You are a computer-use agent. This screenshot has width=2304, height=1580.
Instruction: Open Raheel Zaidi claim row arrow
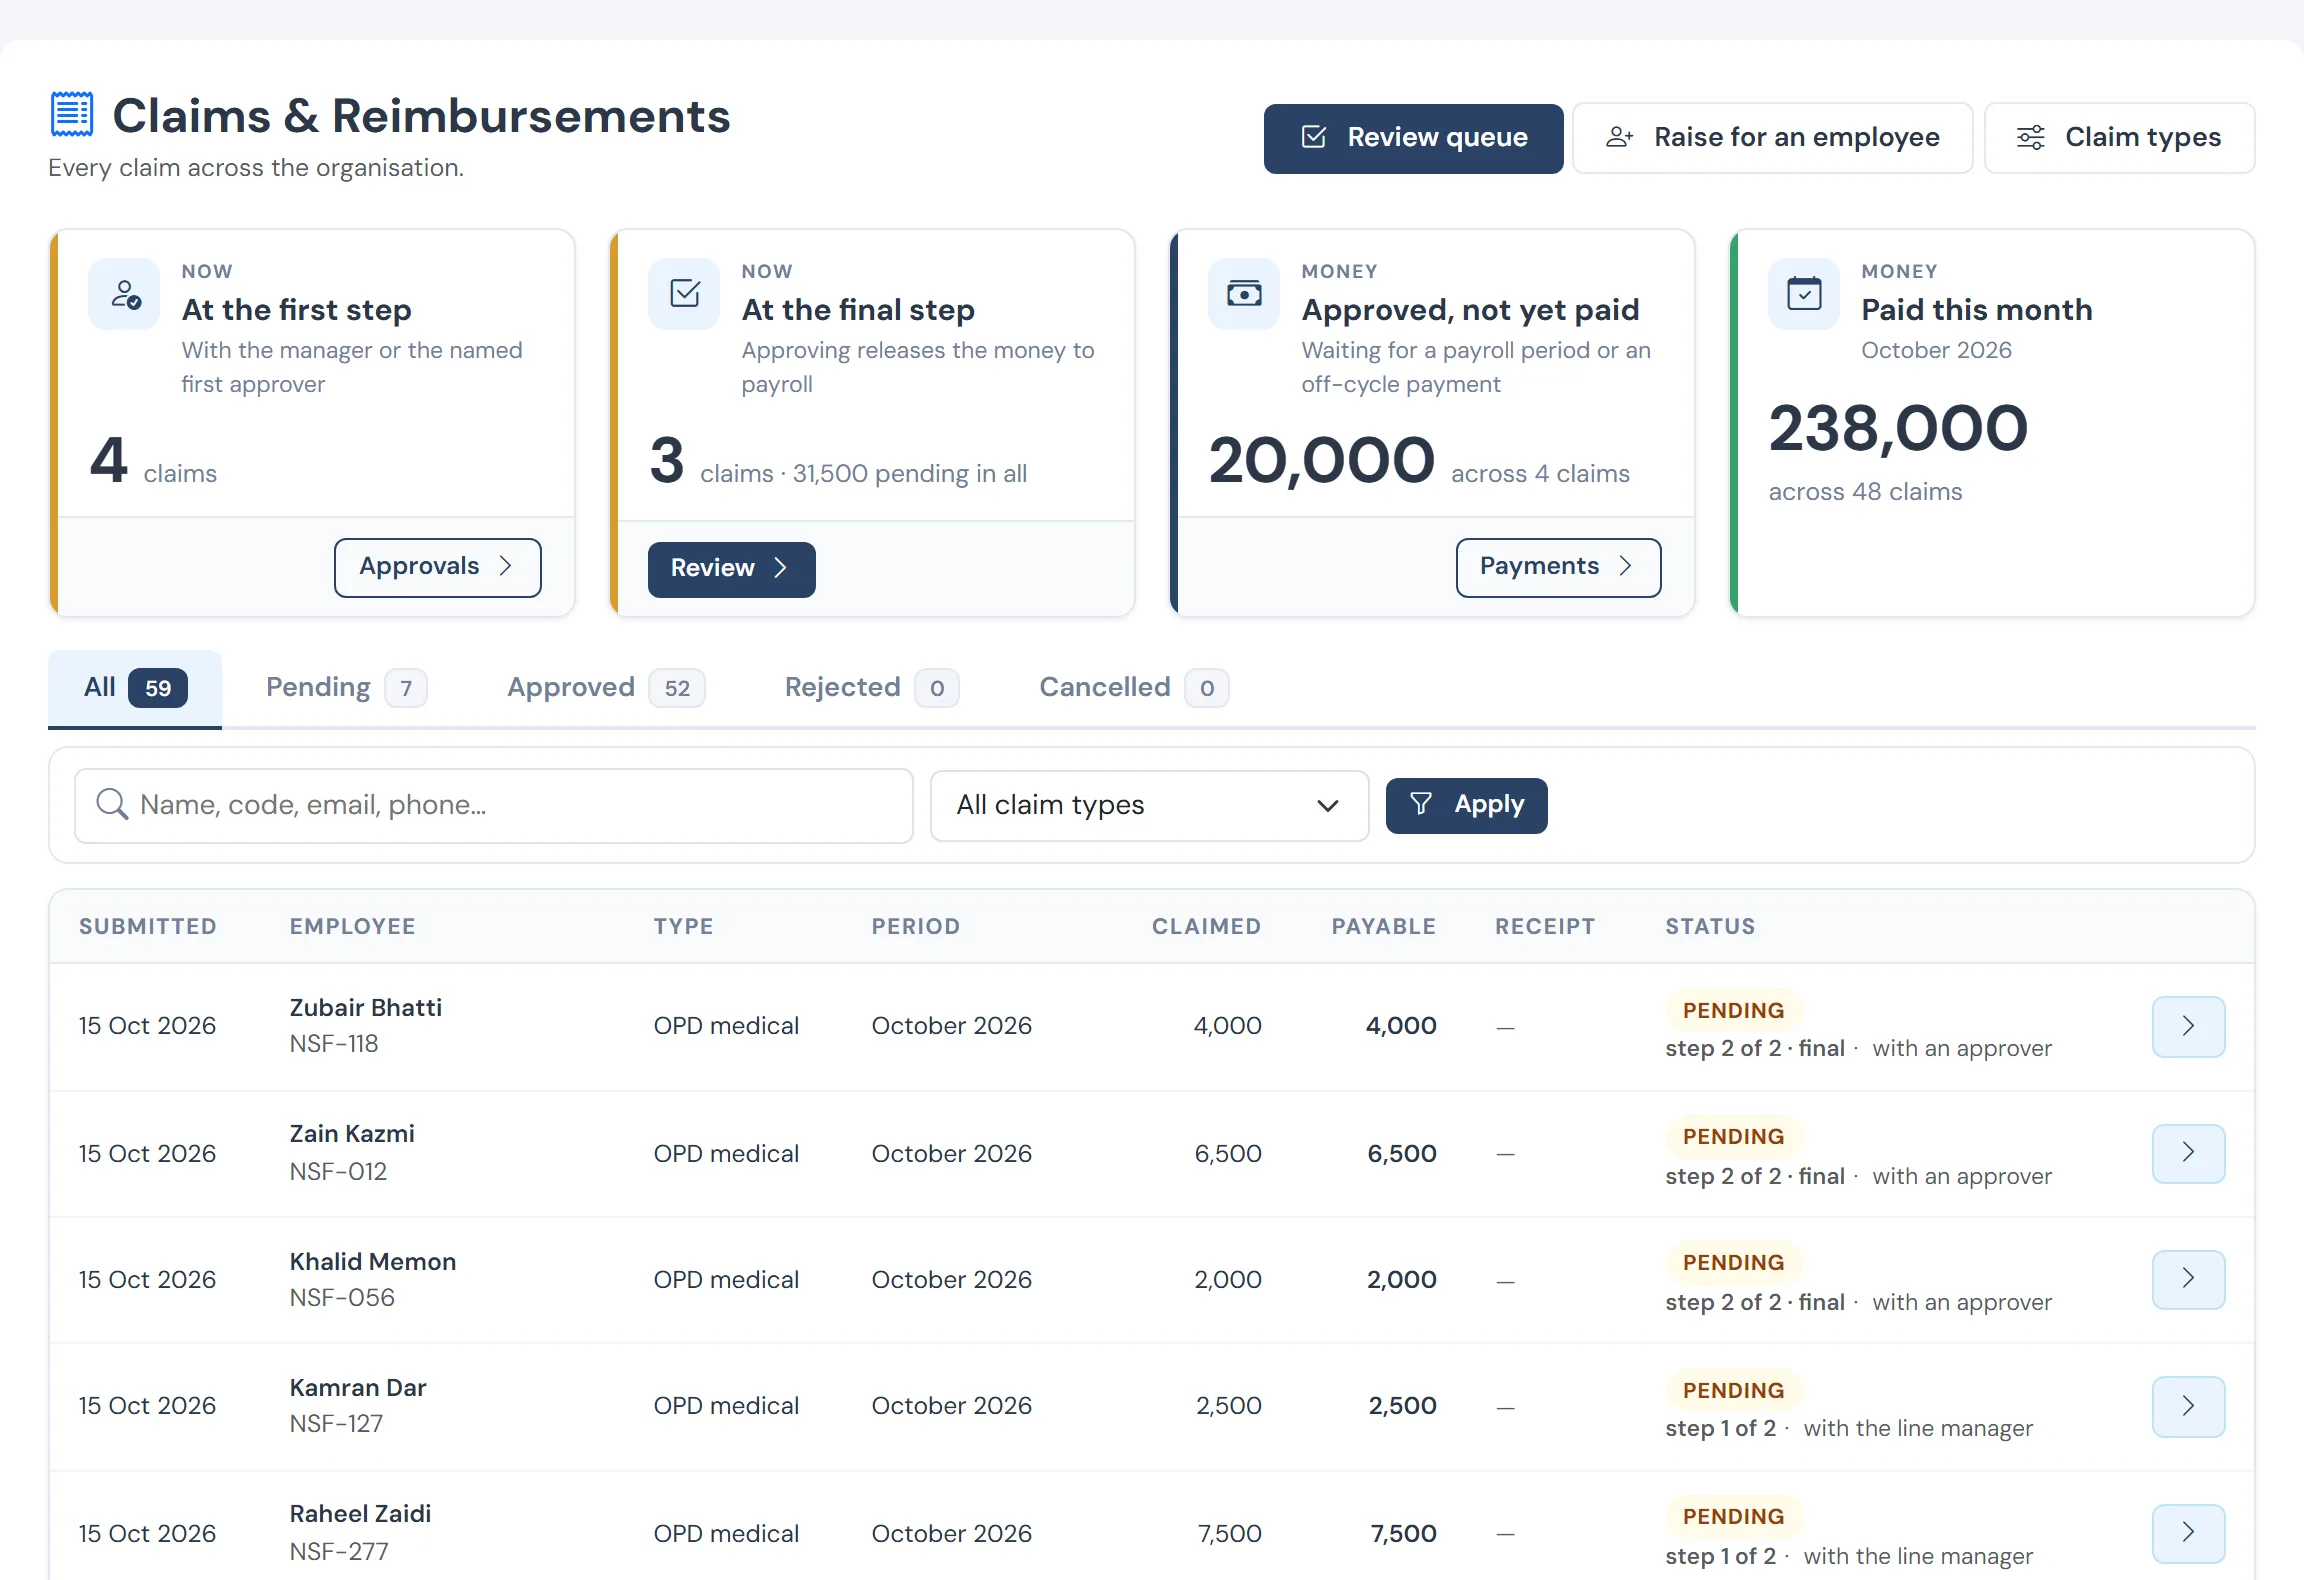tap(2188, 1533)
